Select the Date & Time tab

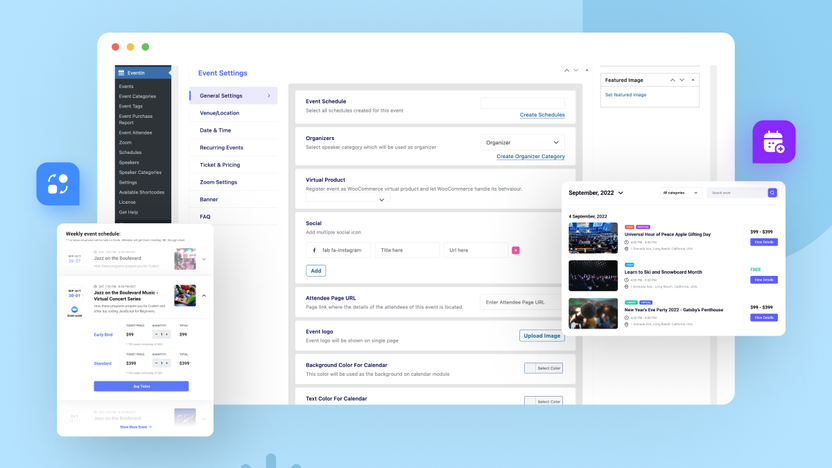[233, 130]
